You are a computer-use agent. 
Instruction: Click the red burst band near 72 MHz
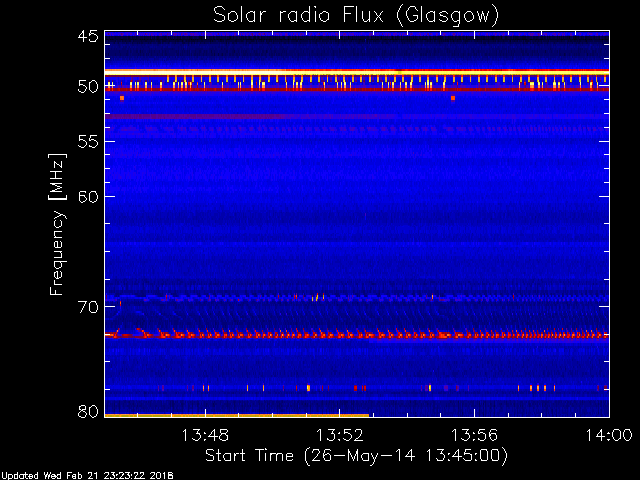tap(357, 335)
